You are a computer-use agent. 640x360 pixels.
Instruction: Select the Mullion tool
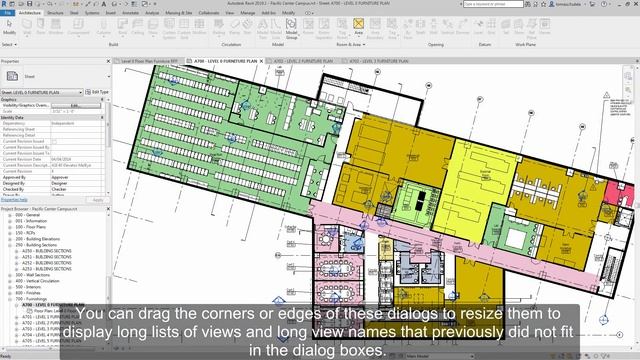199,27
